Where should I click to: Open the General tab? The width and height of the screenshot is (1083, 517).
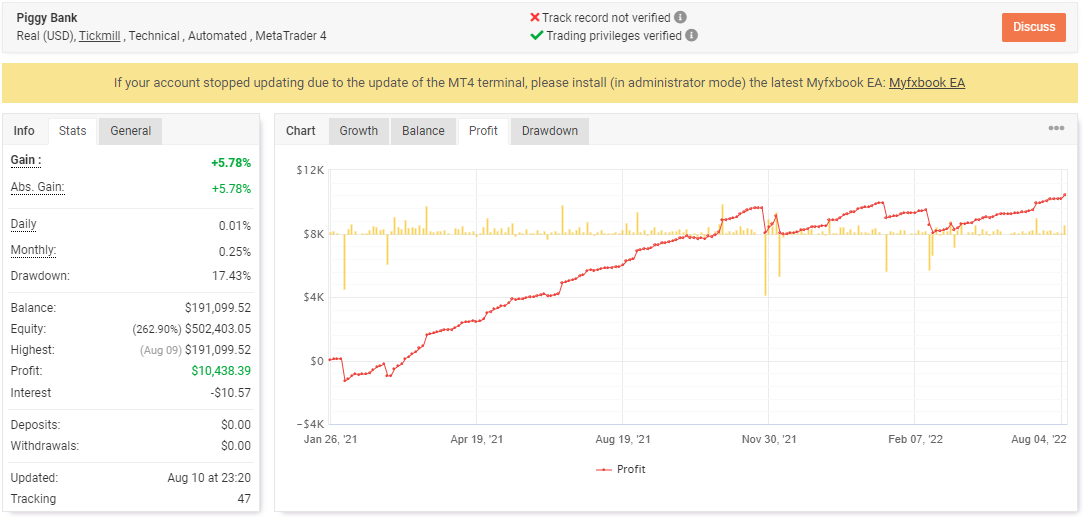(131, 130)
